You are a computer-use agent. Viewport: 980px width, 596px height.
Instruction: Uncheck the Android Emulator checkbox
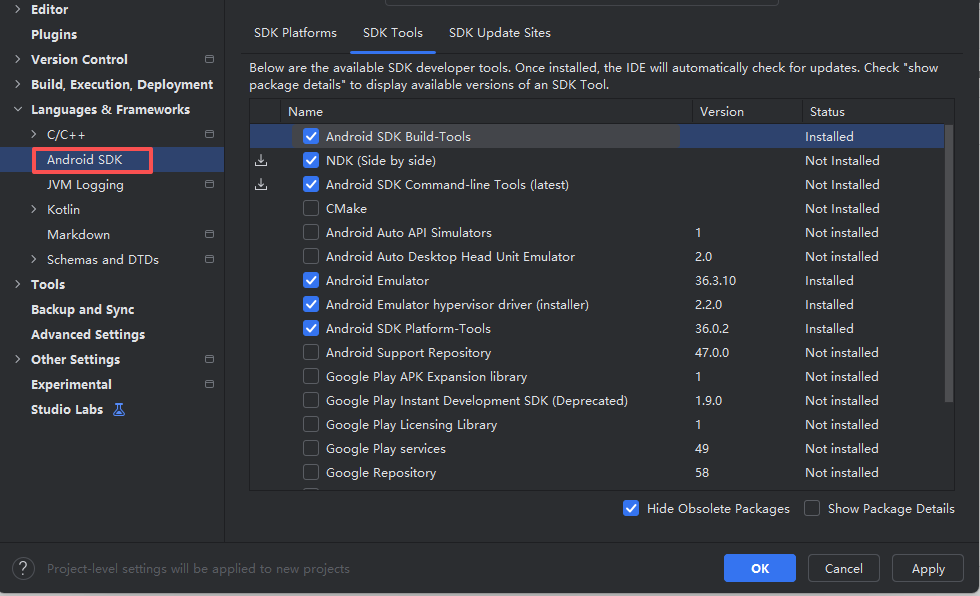311,281
